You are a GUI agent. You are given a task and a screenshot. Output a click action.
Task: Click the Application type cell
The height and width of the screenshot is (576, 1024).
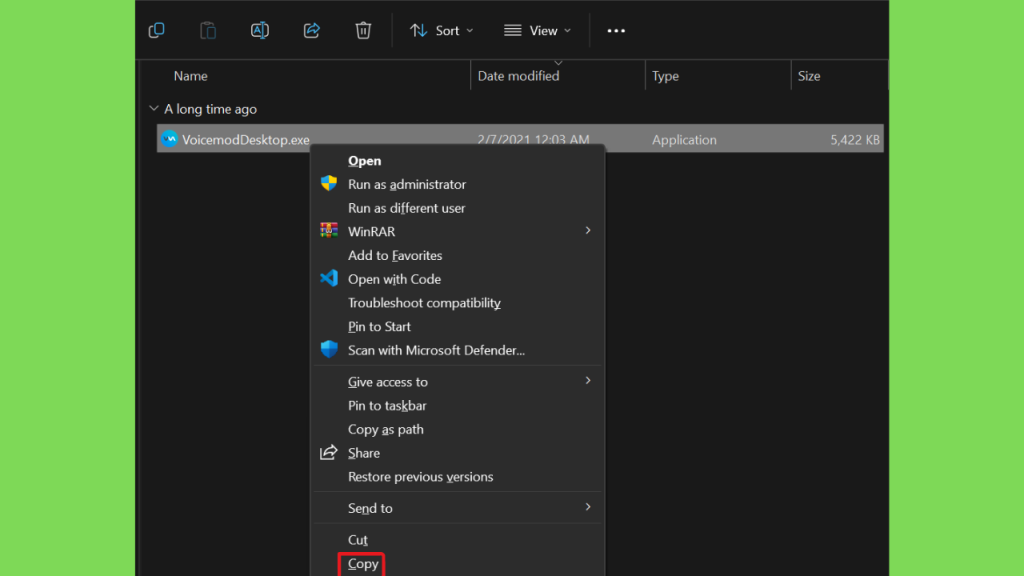[684, 140]
